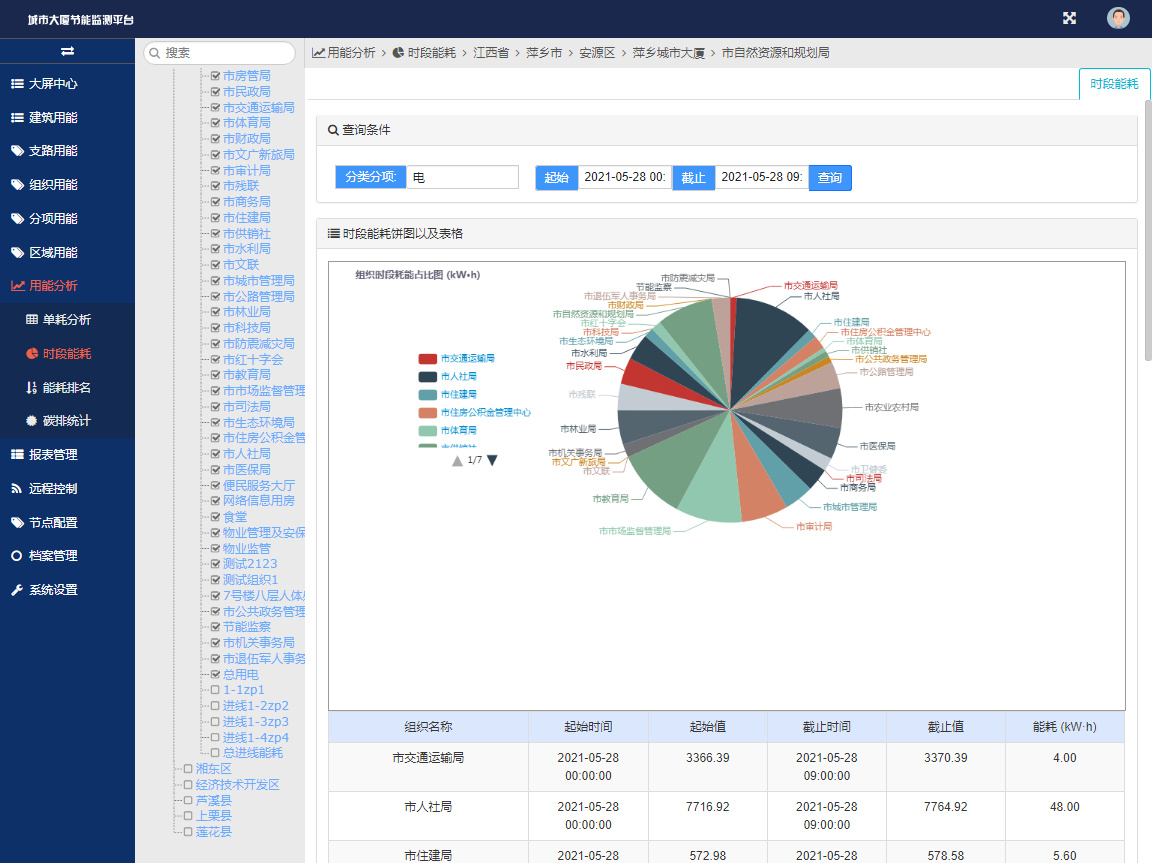Check the 湘东区 district checkbox
The image size is (1152, 863).
tap(188, 769)
